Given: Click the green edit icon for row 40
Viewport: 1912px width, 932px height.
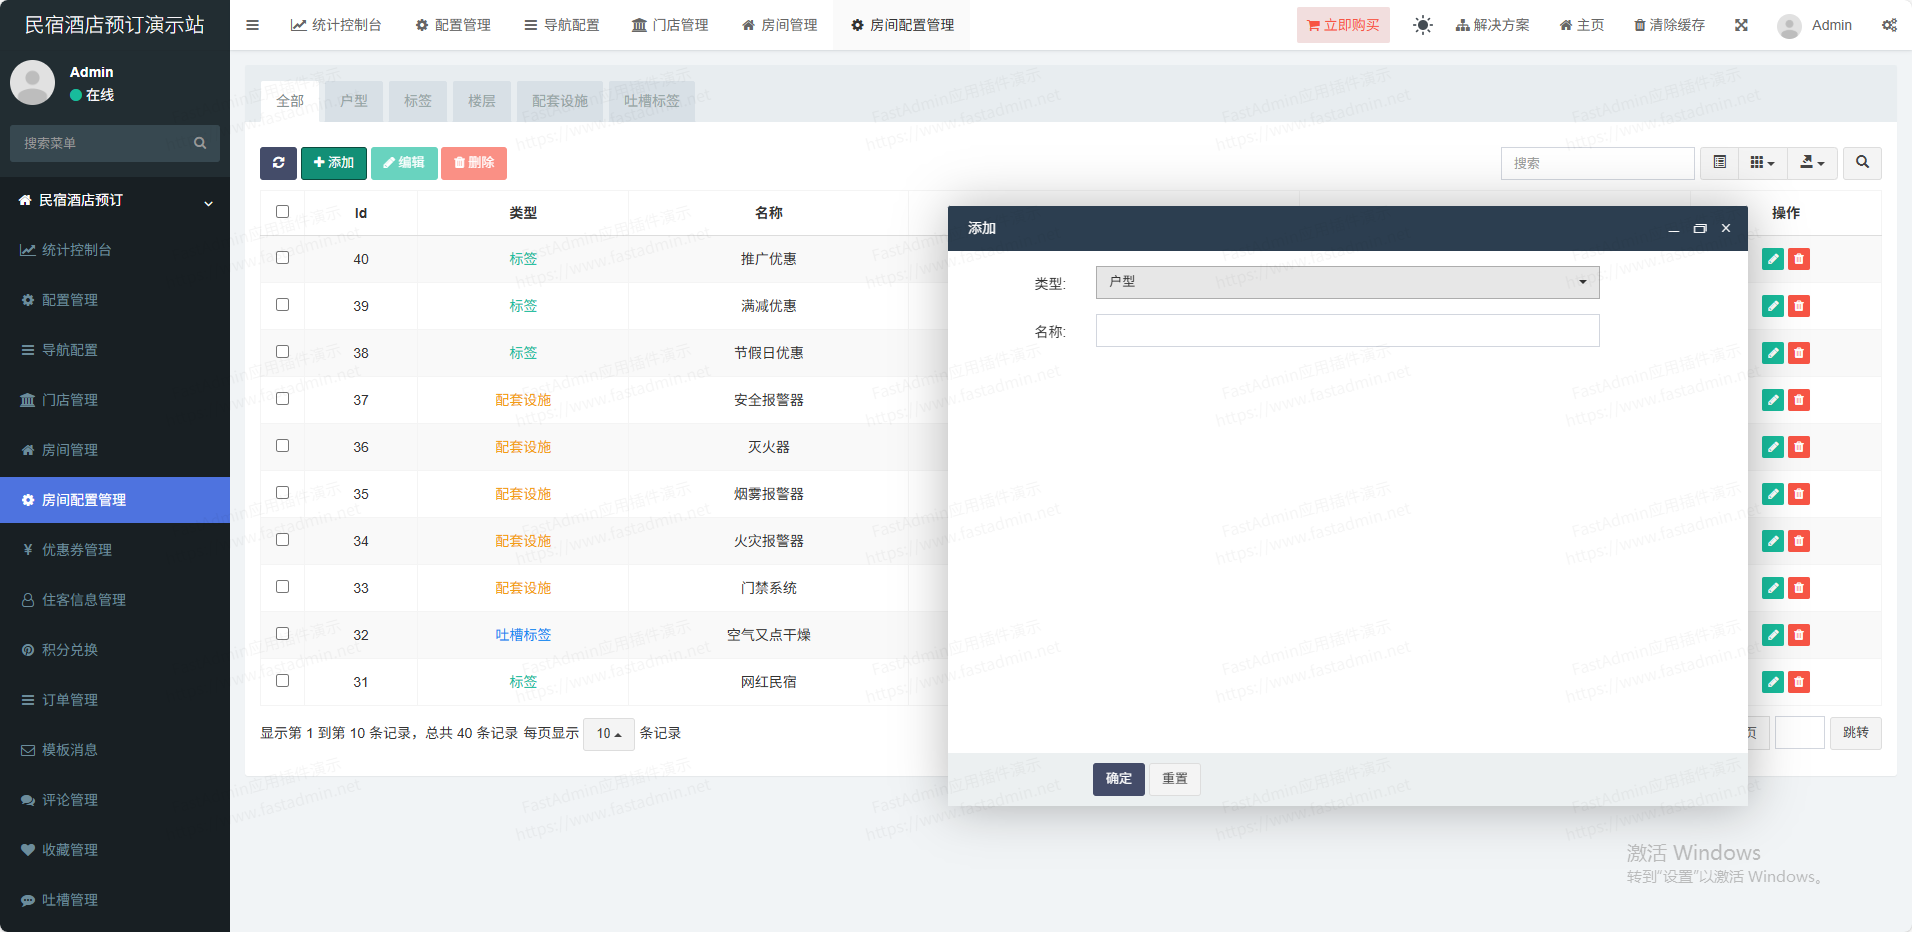Looking at the screenshot, I should click(x=1772, y=259).
